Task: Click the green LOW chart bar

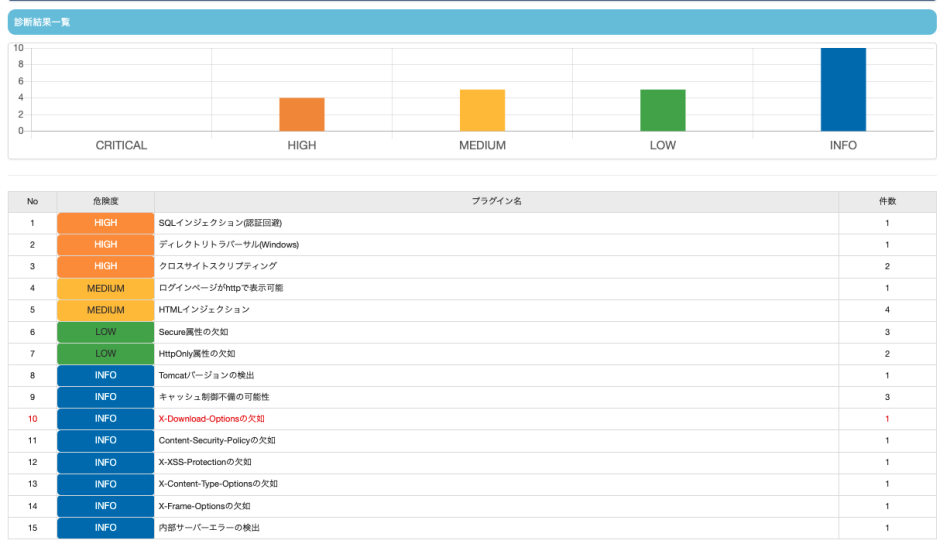Action: click(x=663, y=110)
